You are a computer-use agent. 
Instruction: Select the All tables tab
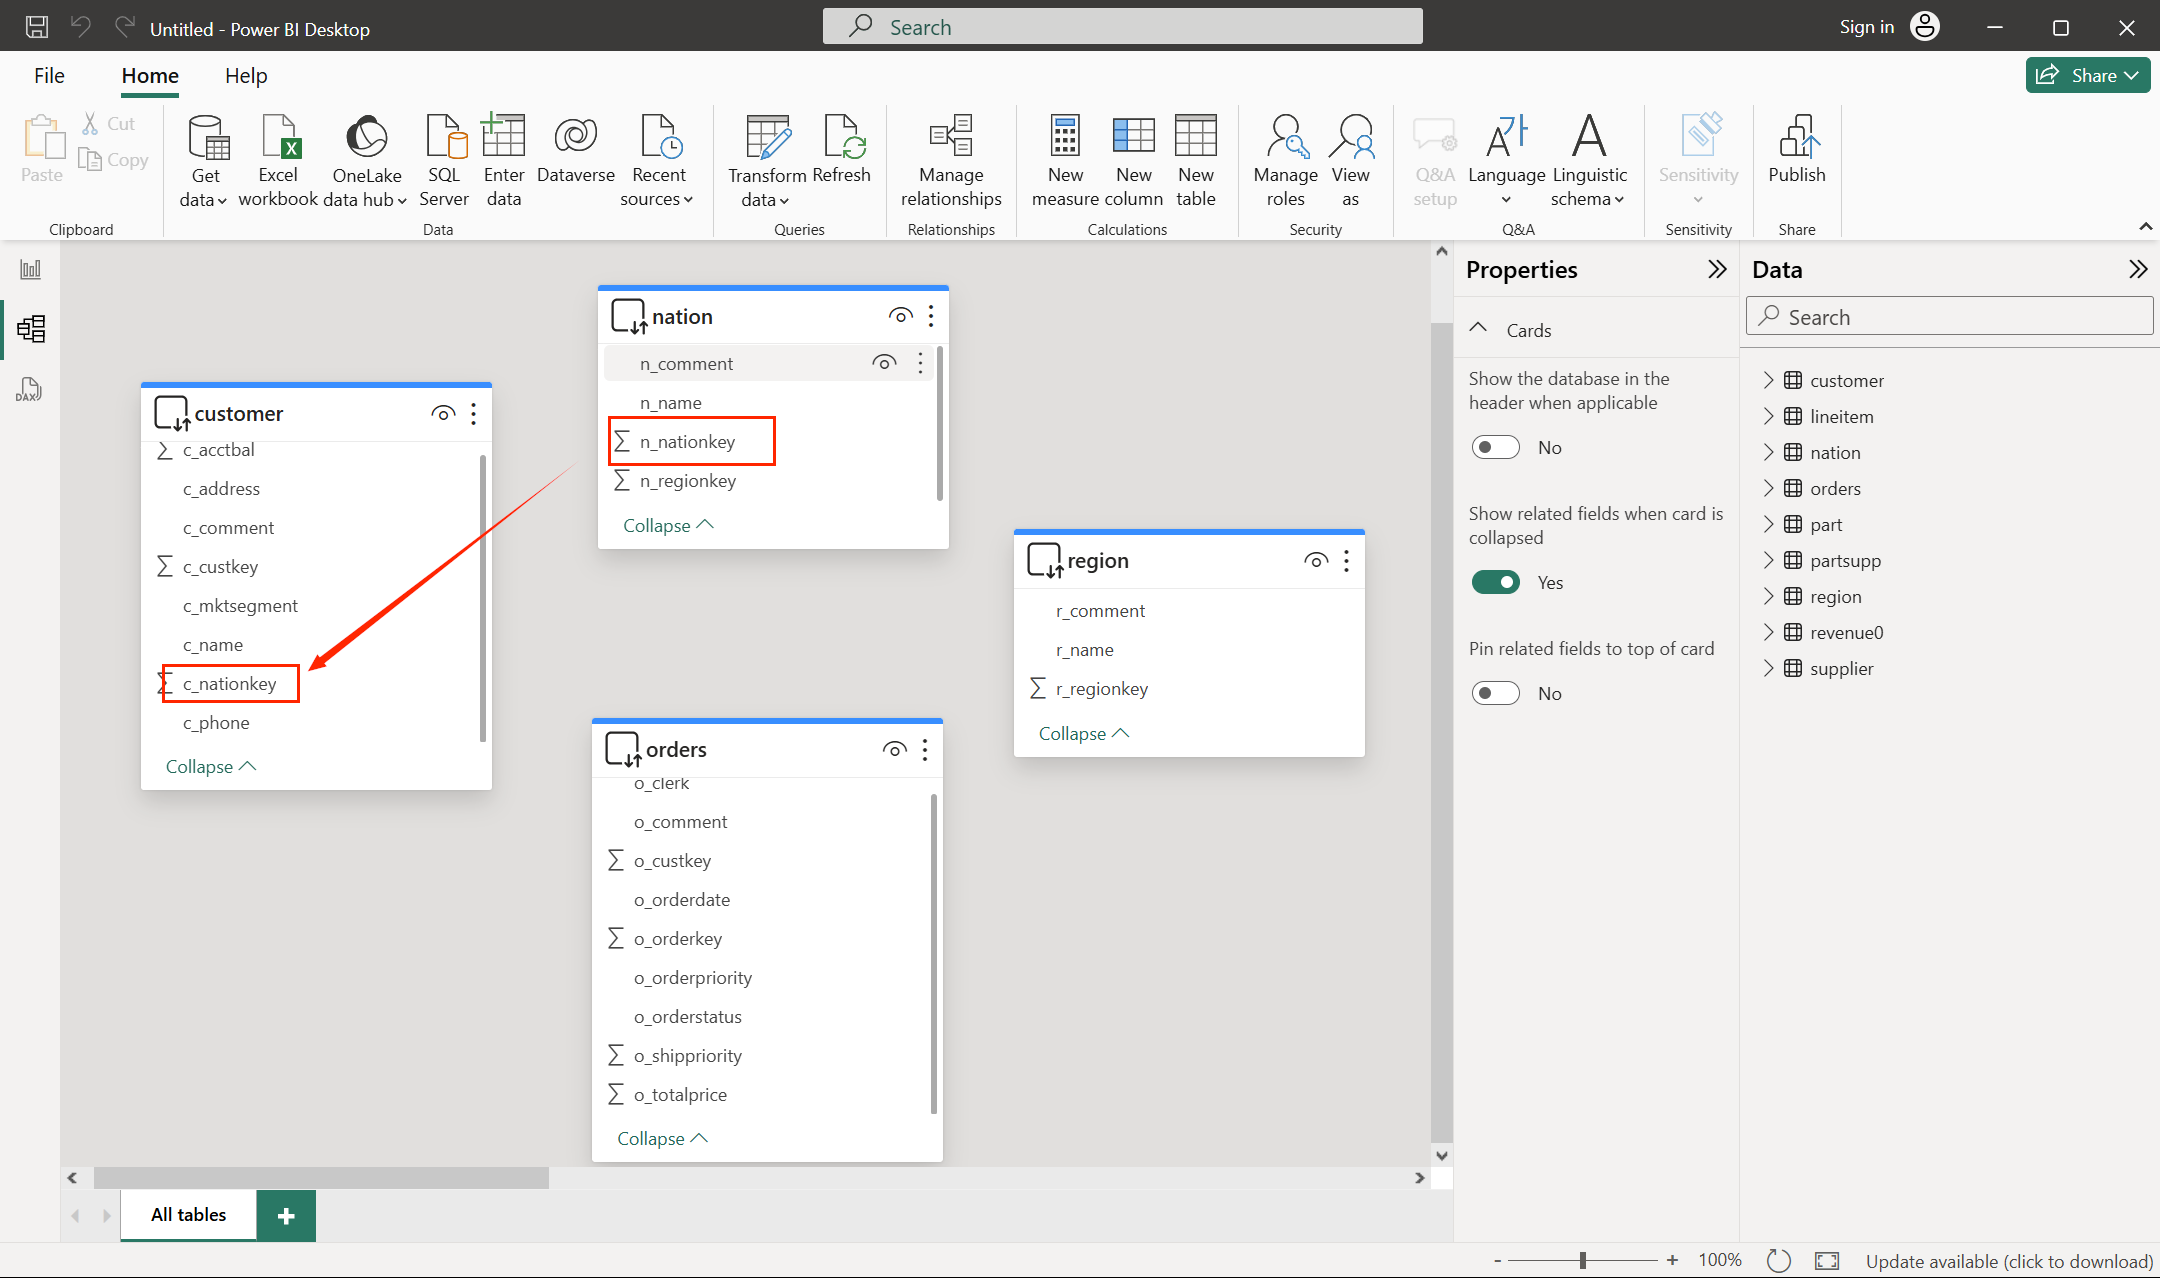click(x=188, y=1214)
